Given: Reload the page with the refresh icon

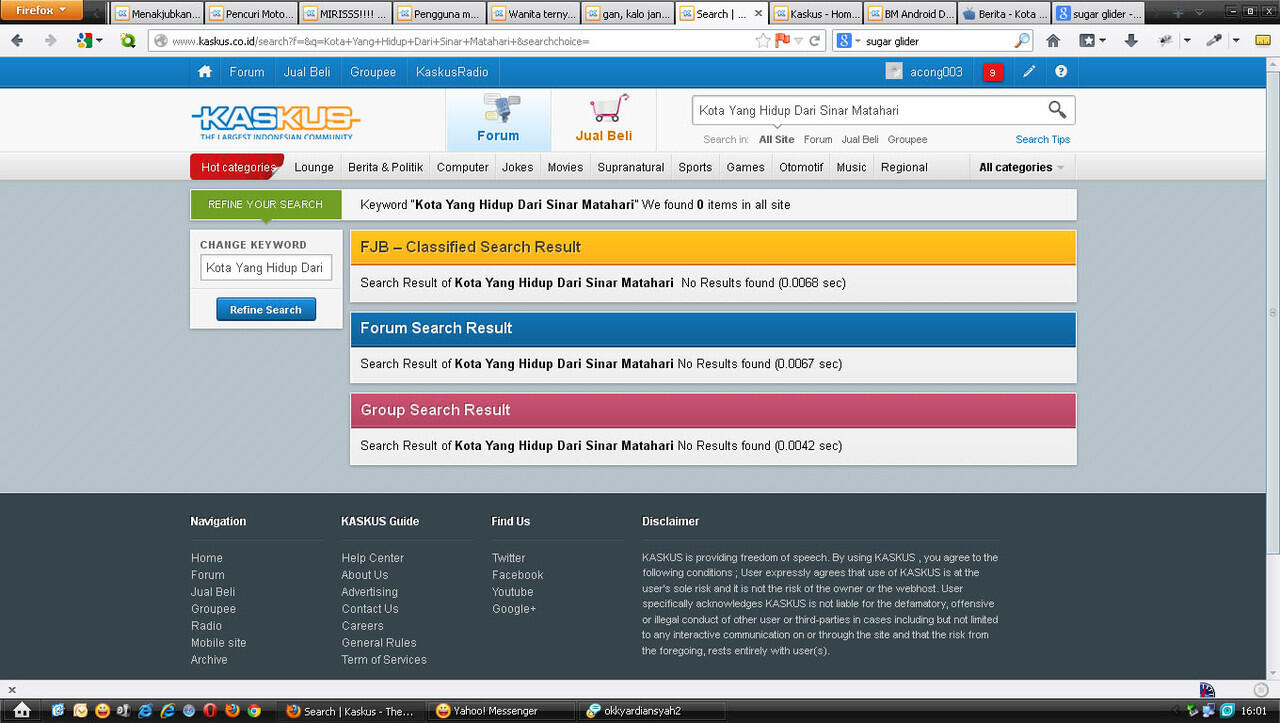Looking at the screenshot, I should 815,41.
